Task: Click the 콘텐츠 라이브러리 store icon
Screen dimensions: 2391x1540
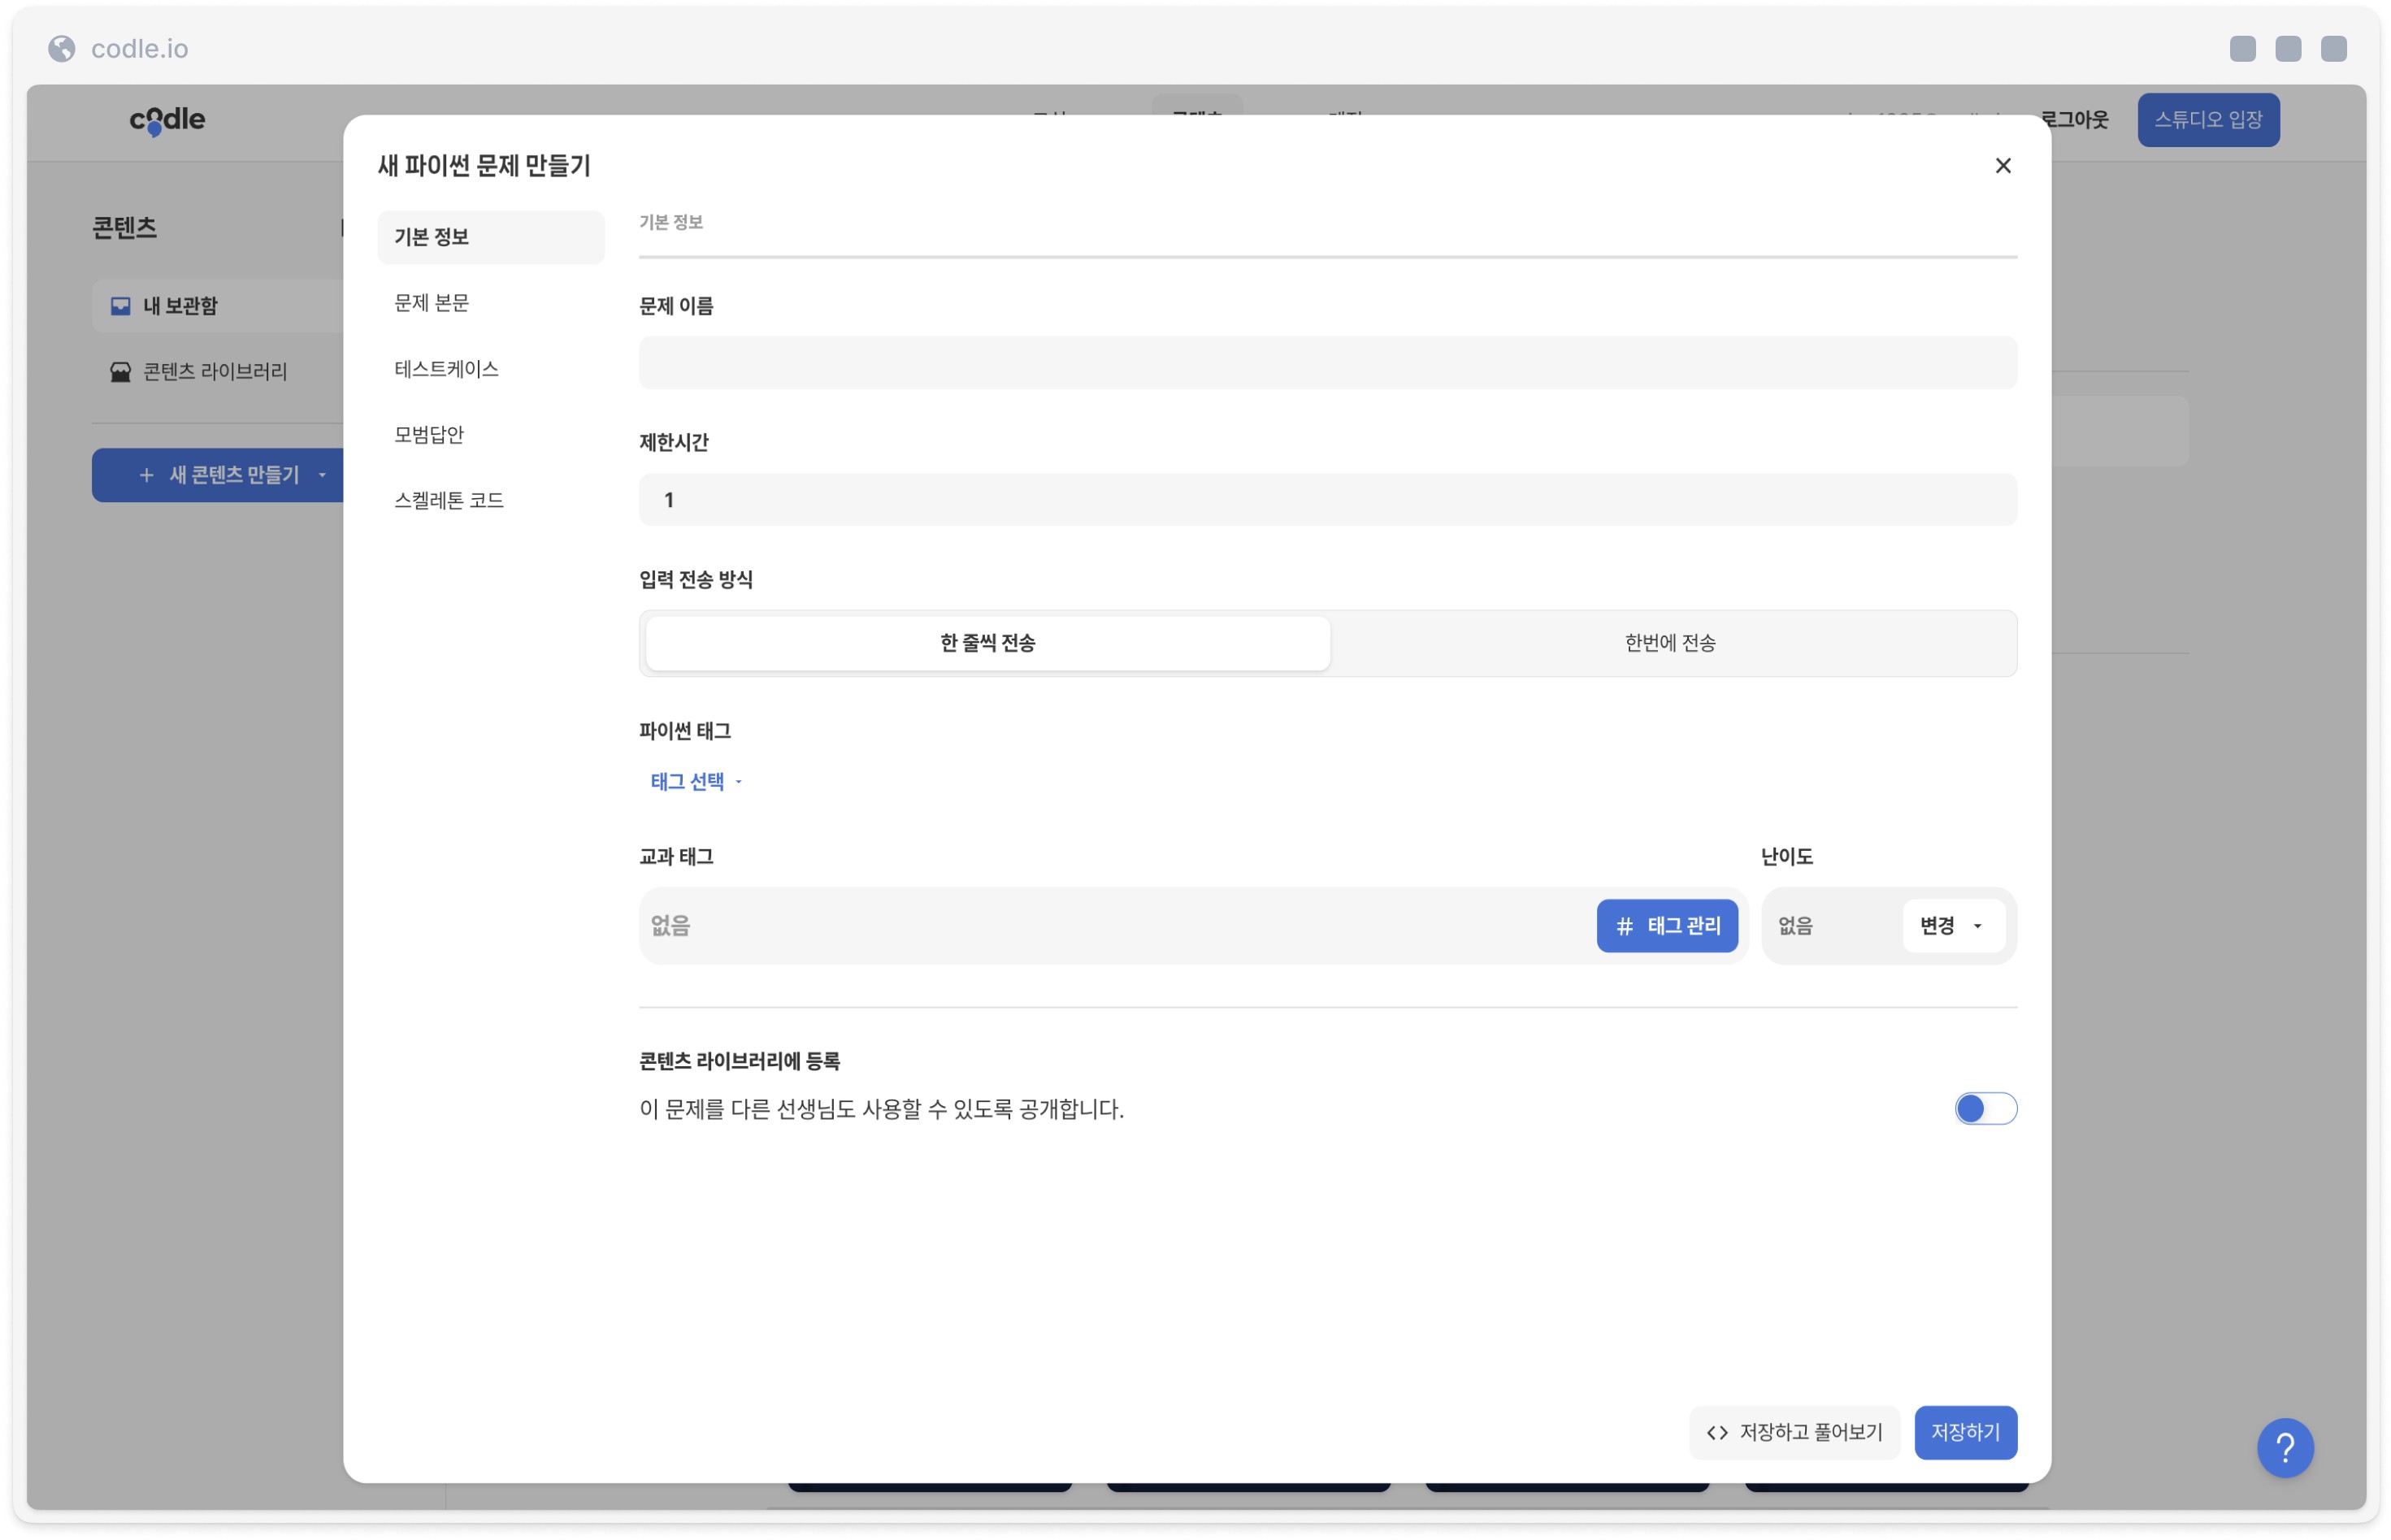Action: (121, 371)
